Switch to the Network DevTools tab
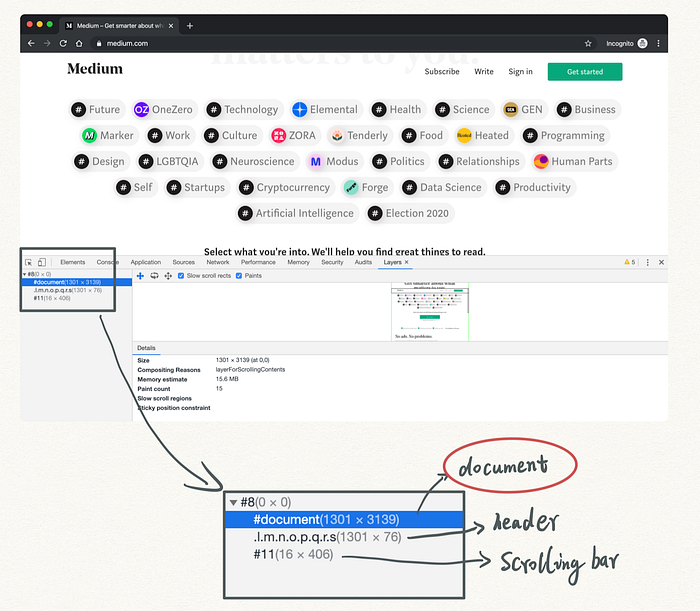Screen dimensions: 700x611 tap(218, 262)
